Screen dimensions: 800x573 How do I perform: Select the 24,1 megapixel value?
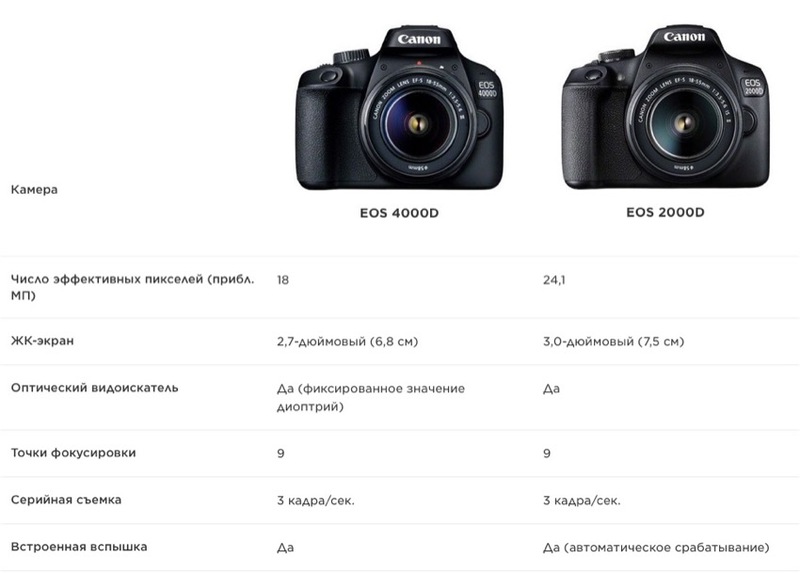pos(554,280)
